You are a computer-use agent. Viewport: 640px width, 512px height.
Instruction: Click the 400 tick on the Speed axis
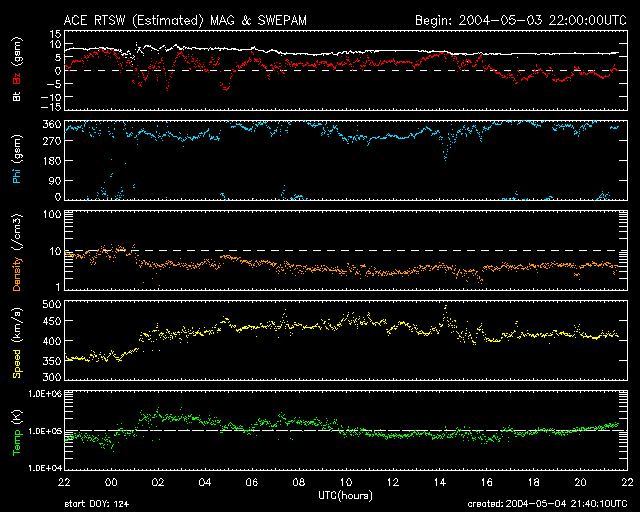[52, 341]
